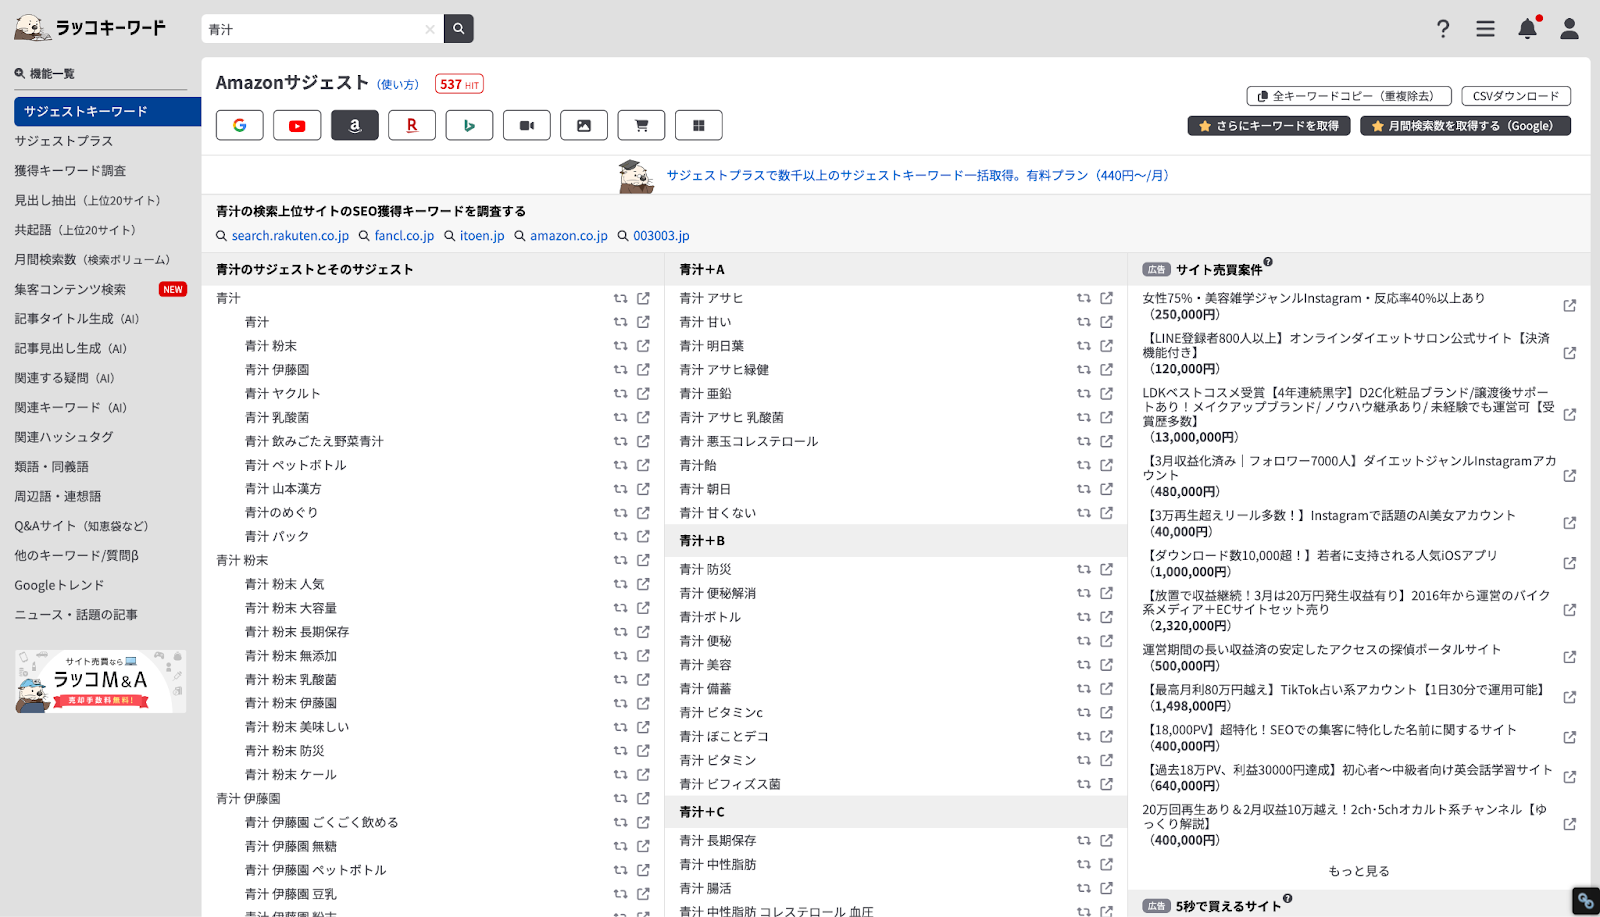Viewport: 1600px width, 917px height.
Task: Select the Rakuten suggest source icon
Action: 412,125
